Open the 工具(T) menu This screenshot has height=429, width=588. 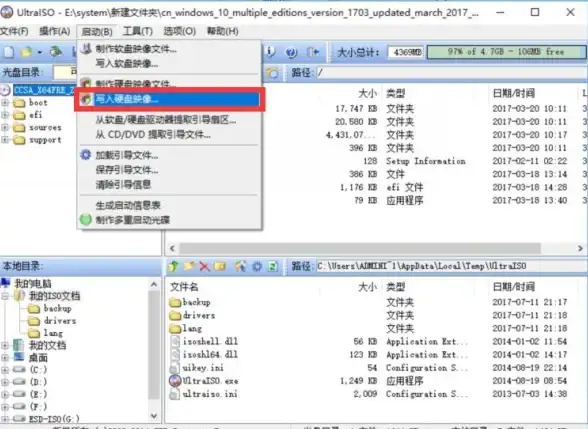click(138, 31)
